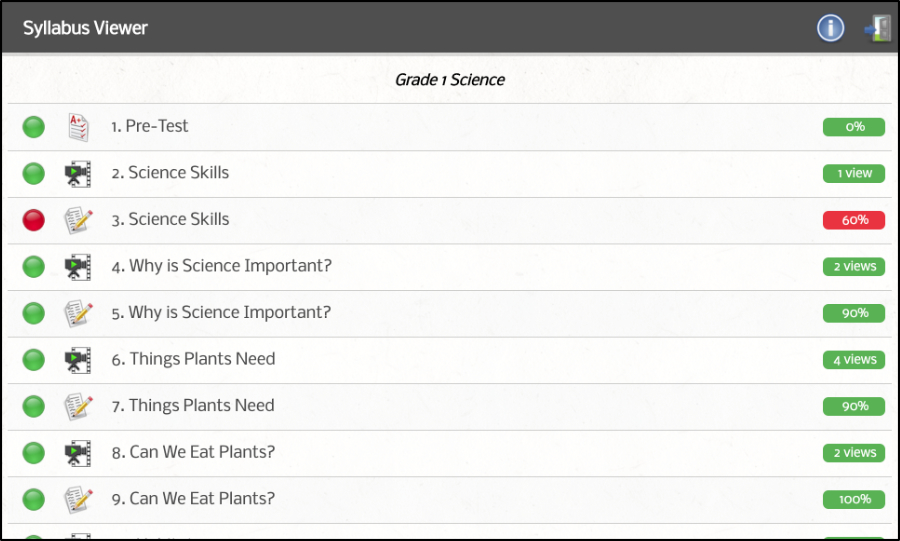Image resolution: width=900 pixels, height=541 pixels.
Task: Open the Pre-Test graded paper icon
Action: (78, 127)
